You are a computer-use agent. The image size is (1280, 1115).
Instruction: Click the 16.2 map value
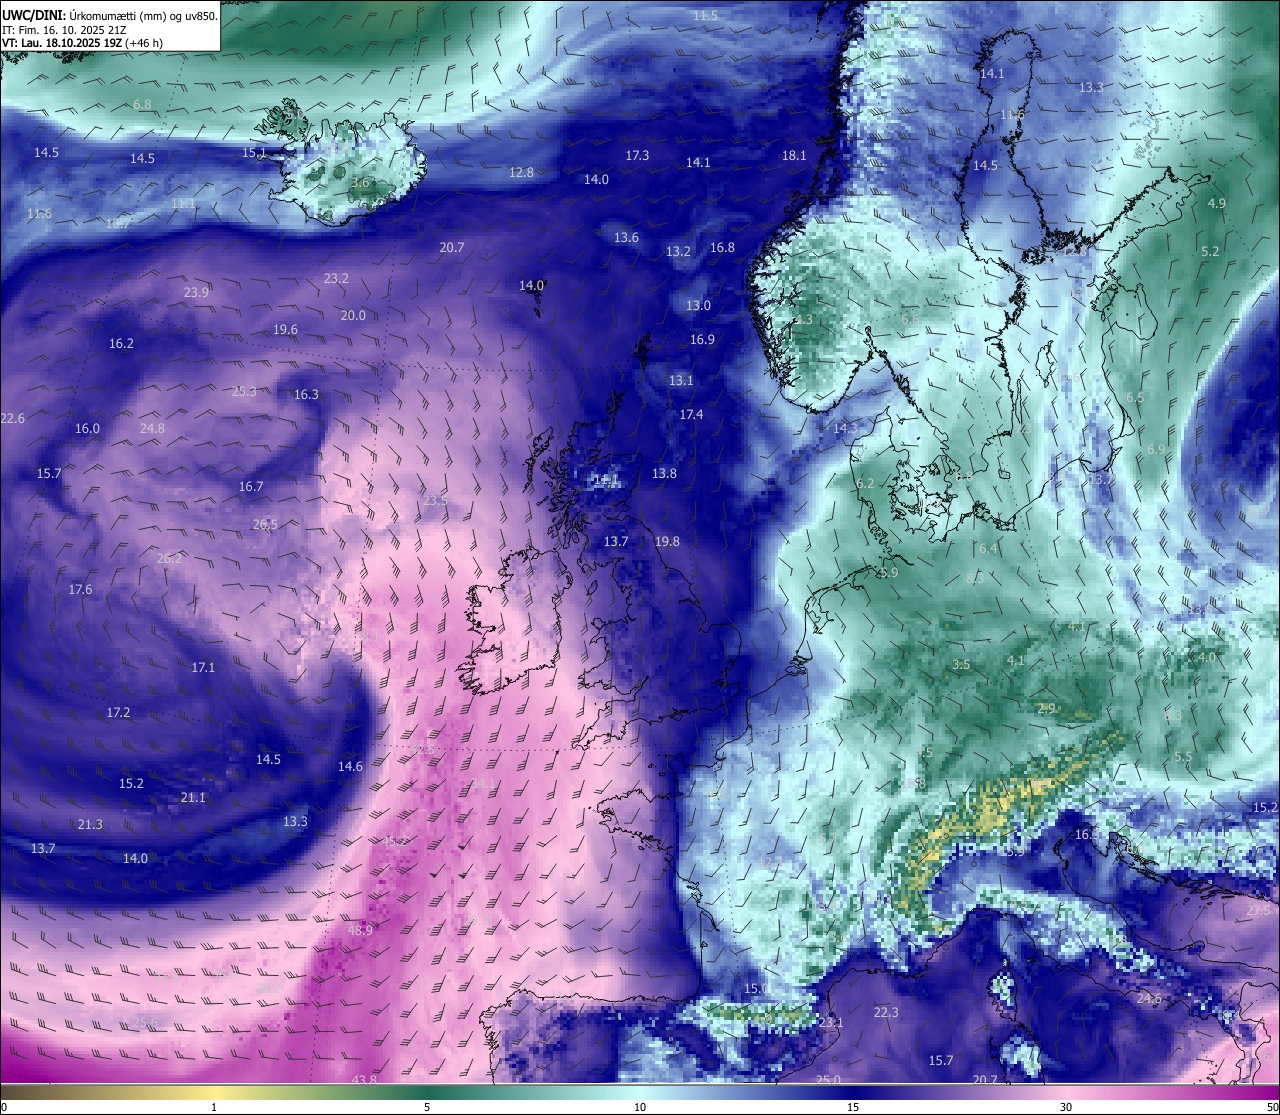click(x=121, y=343)
